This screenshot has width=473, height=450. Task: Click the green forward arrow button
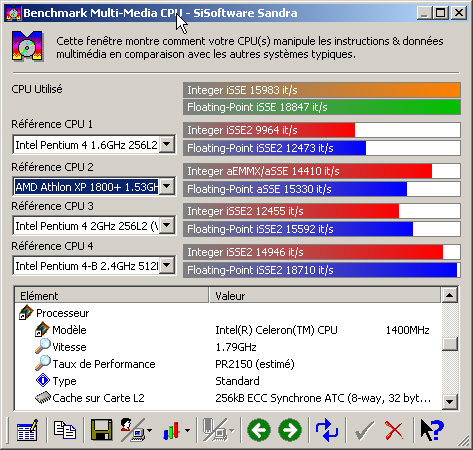coord(290,430)
